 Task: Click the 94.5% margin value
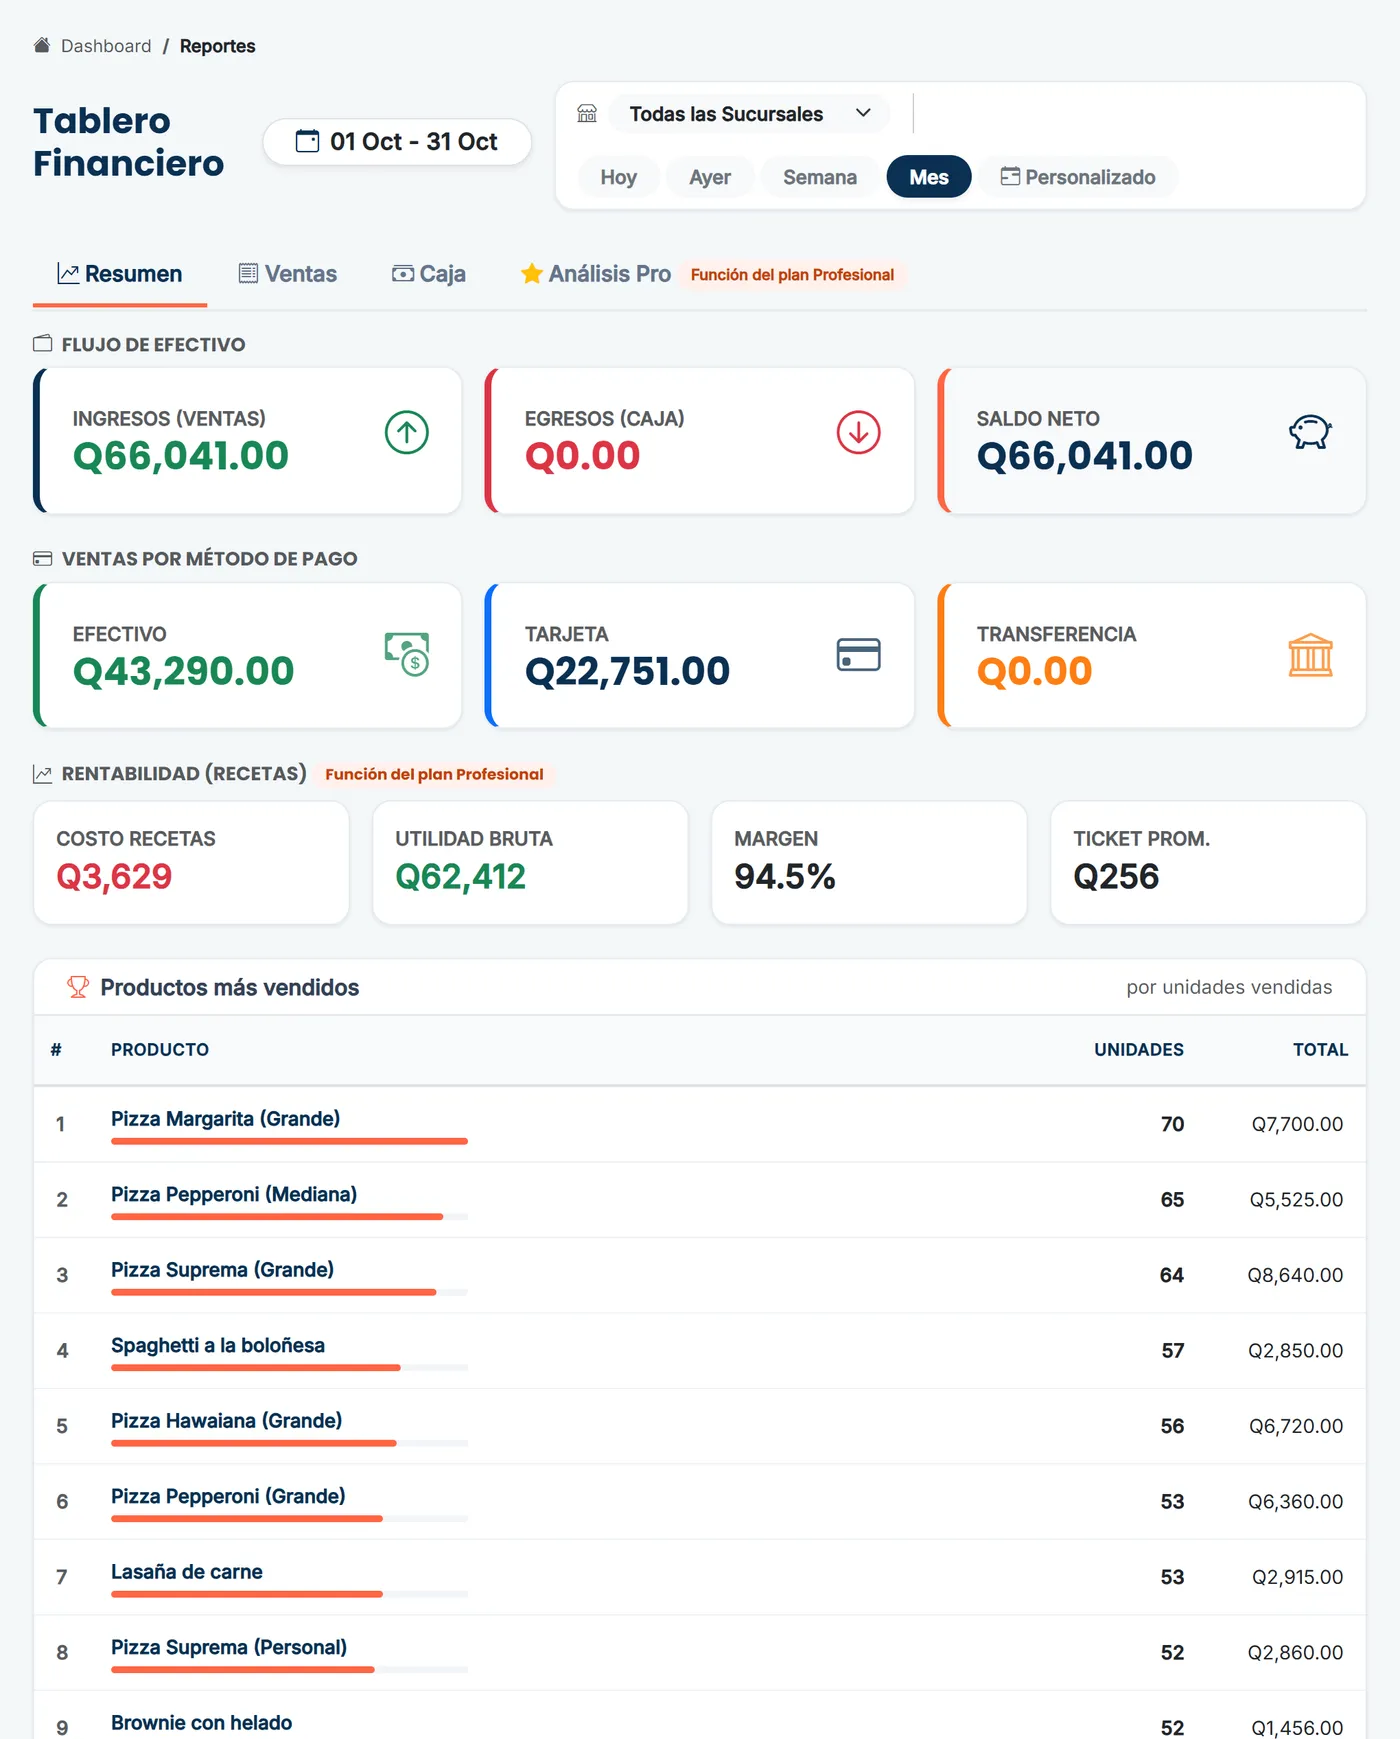click(785, 876)
